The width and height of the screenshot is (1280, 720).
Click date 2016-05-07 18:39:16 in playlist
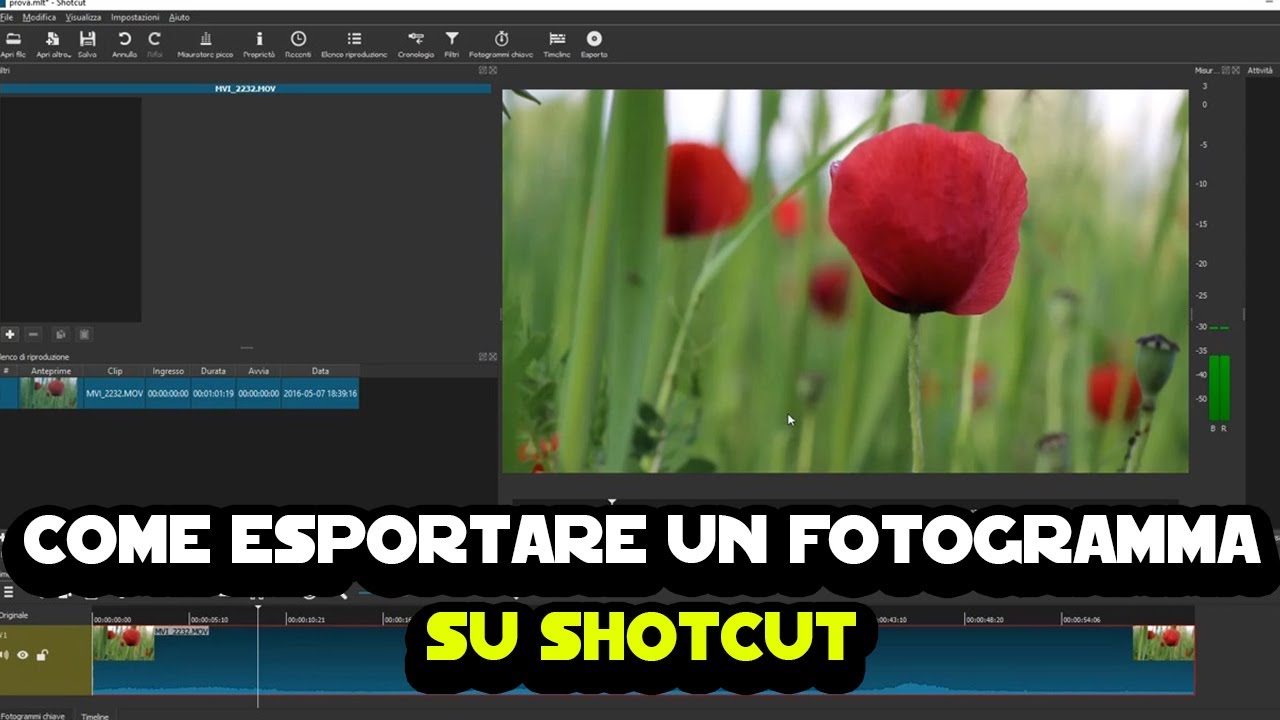[320, 394]
